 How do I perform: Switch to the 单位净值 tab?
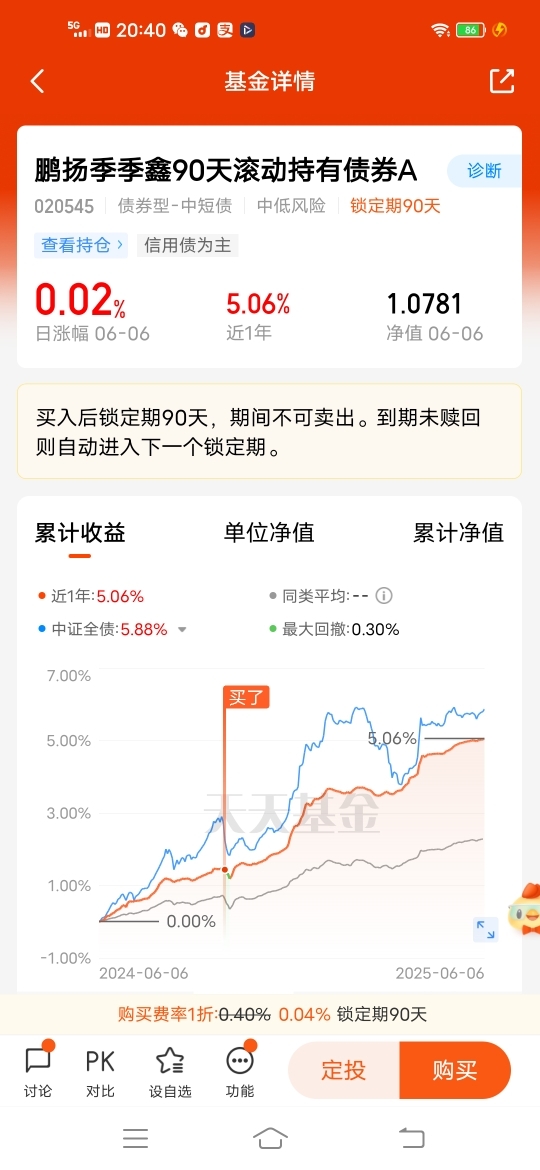coord(269,532)
